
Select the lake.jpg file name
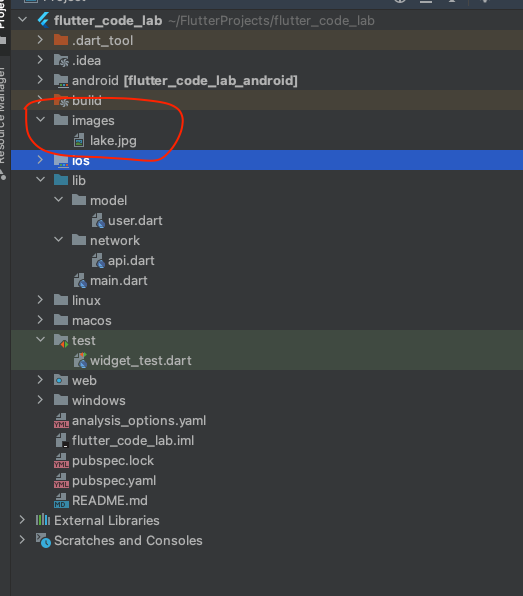pos(113,141)
